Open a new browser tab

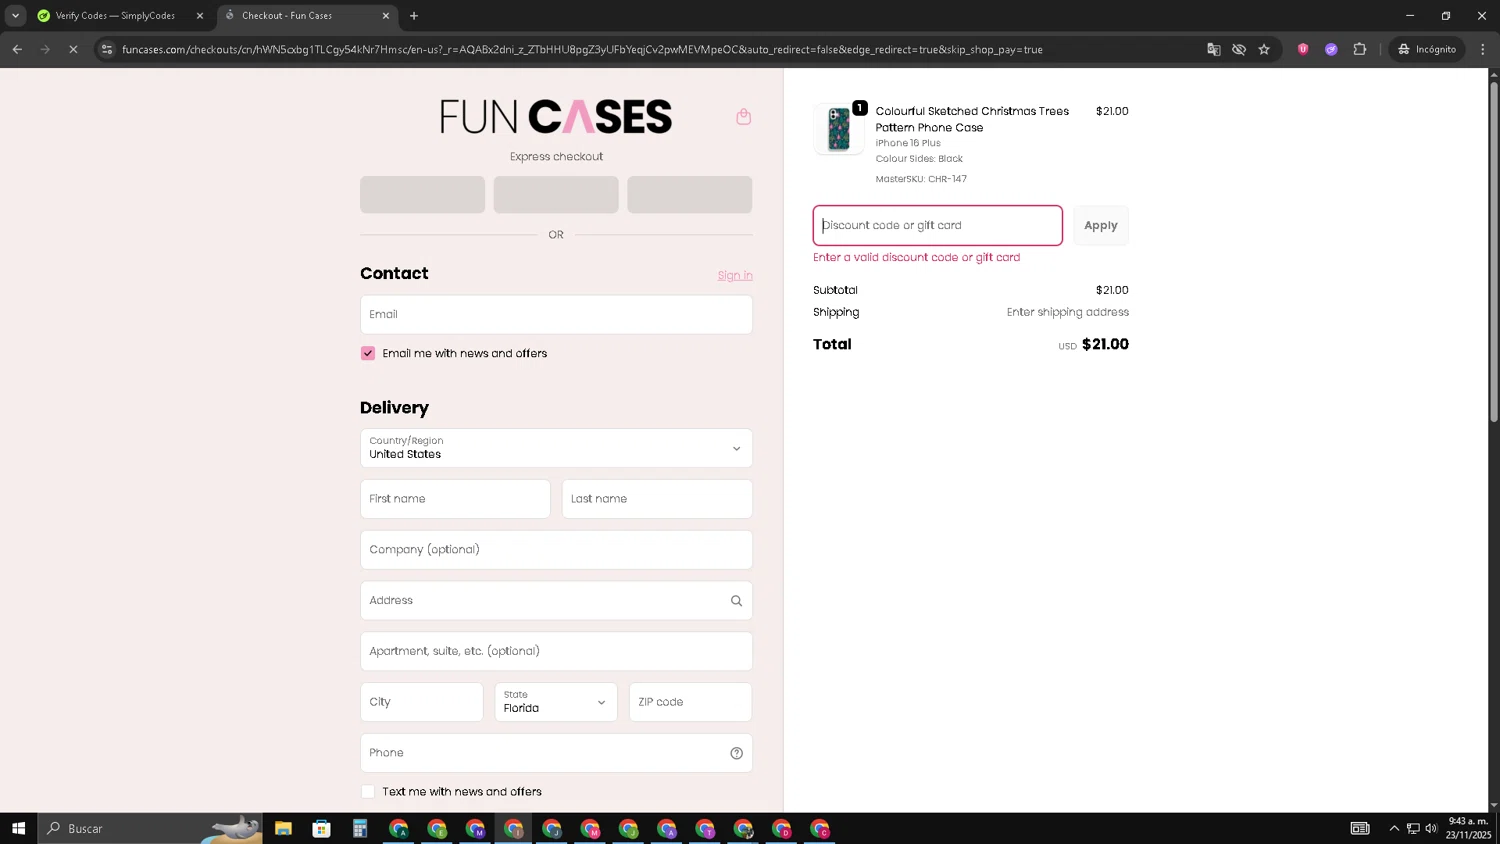point(414,16)
